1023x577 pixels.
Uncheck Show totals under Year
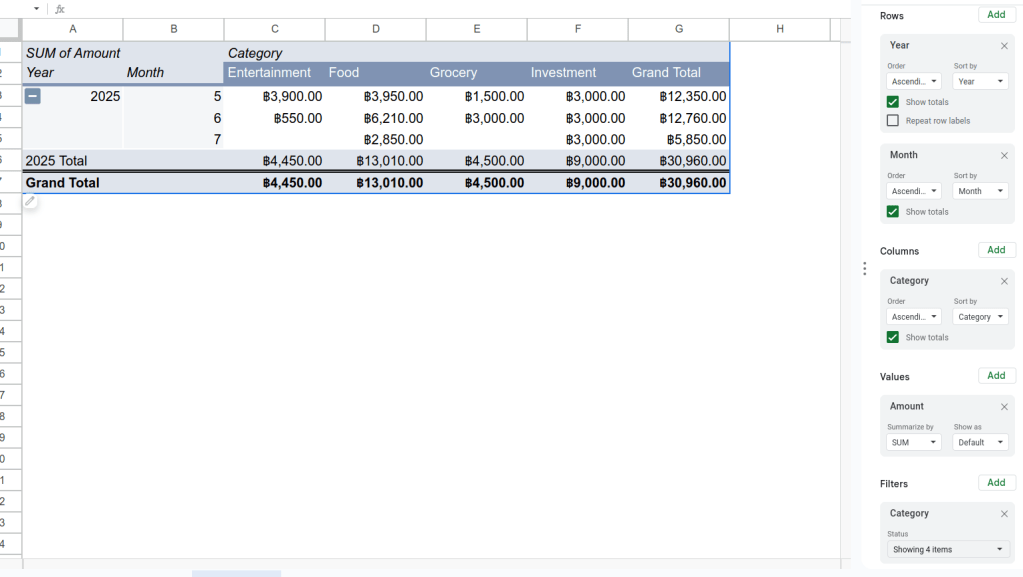point(893,102)
